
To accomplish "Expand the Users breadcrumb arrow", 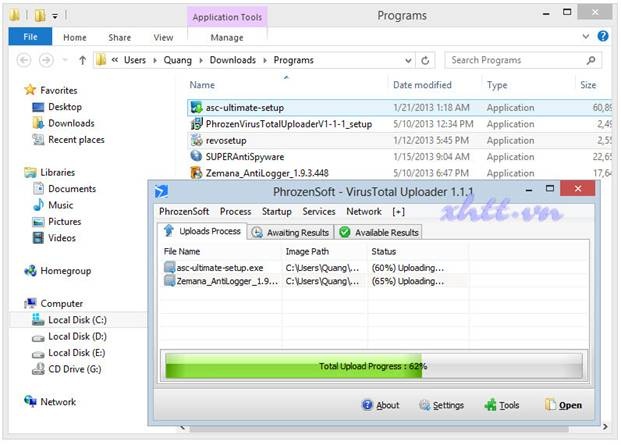I will (155, 60).
